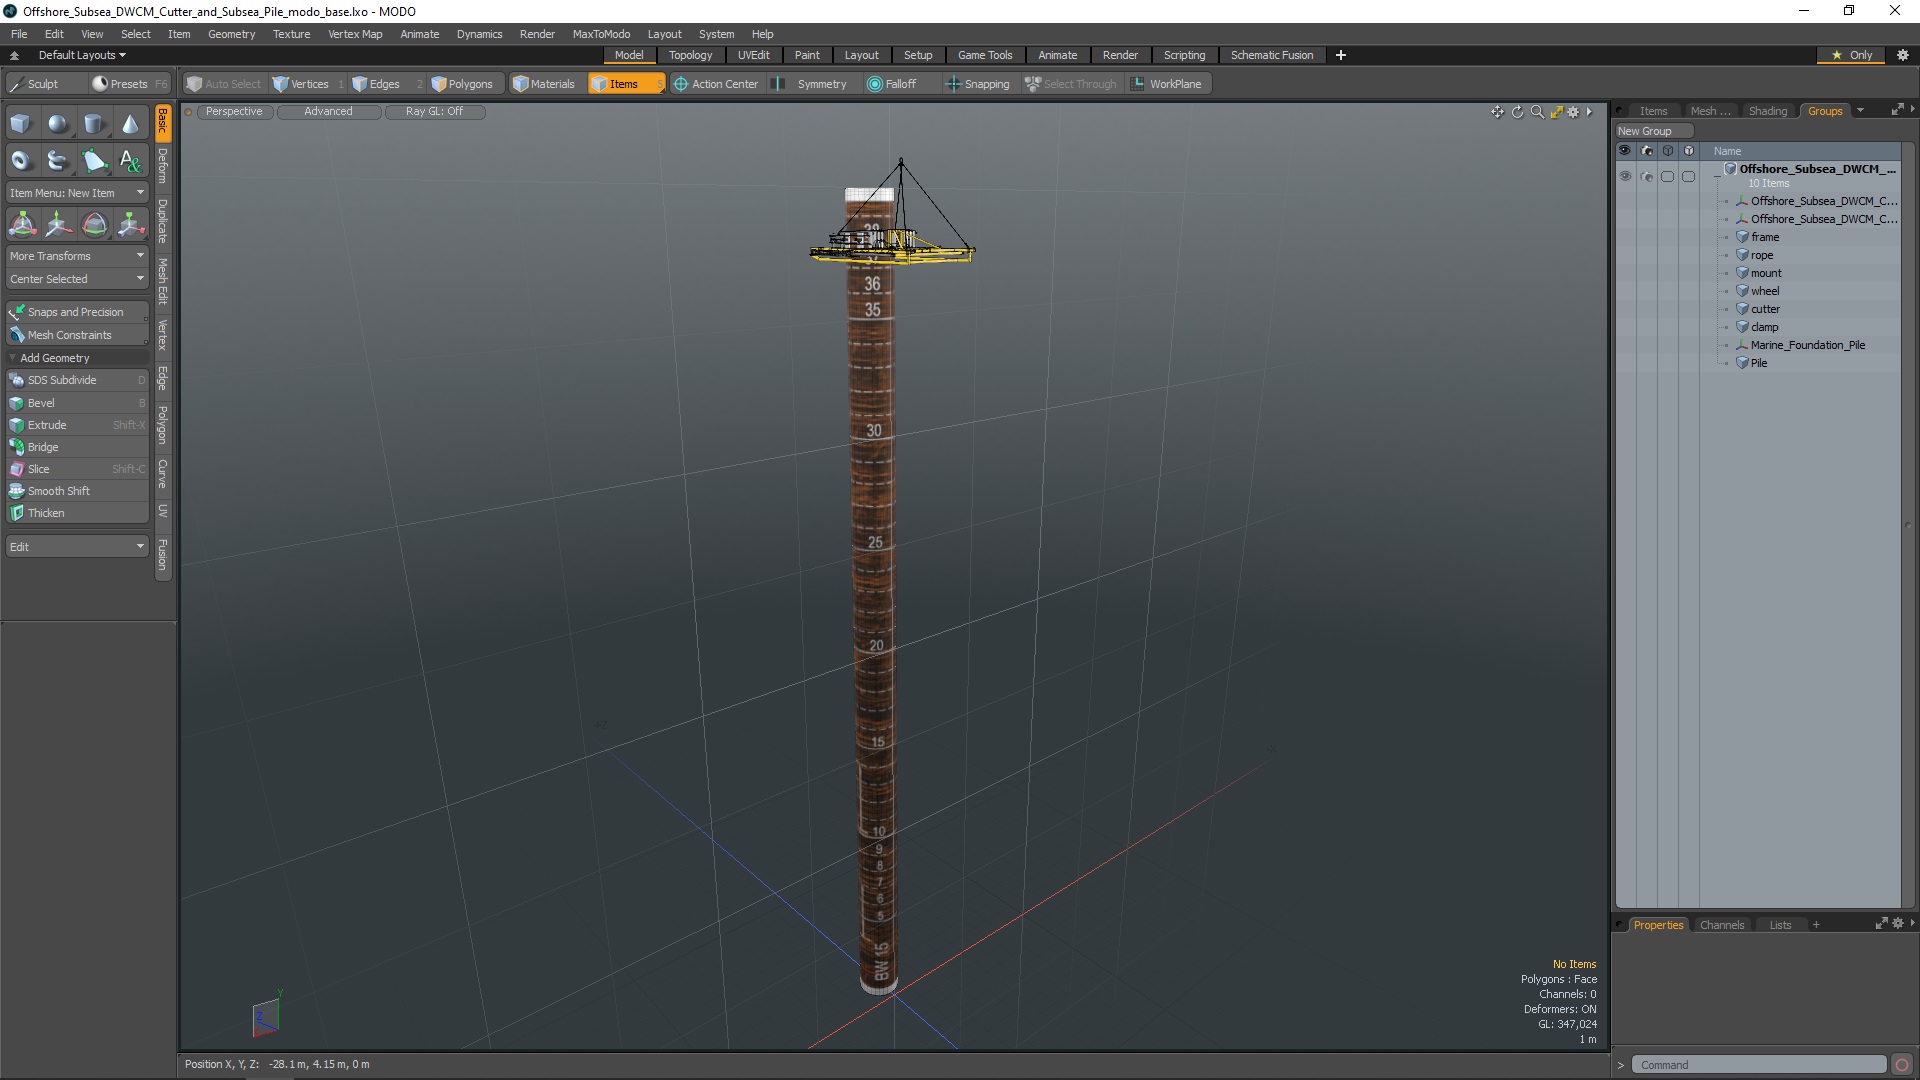Click the Center Selected dropdown
Viewport: 1920px width, 1080px height.
(x=75, y=278)
